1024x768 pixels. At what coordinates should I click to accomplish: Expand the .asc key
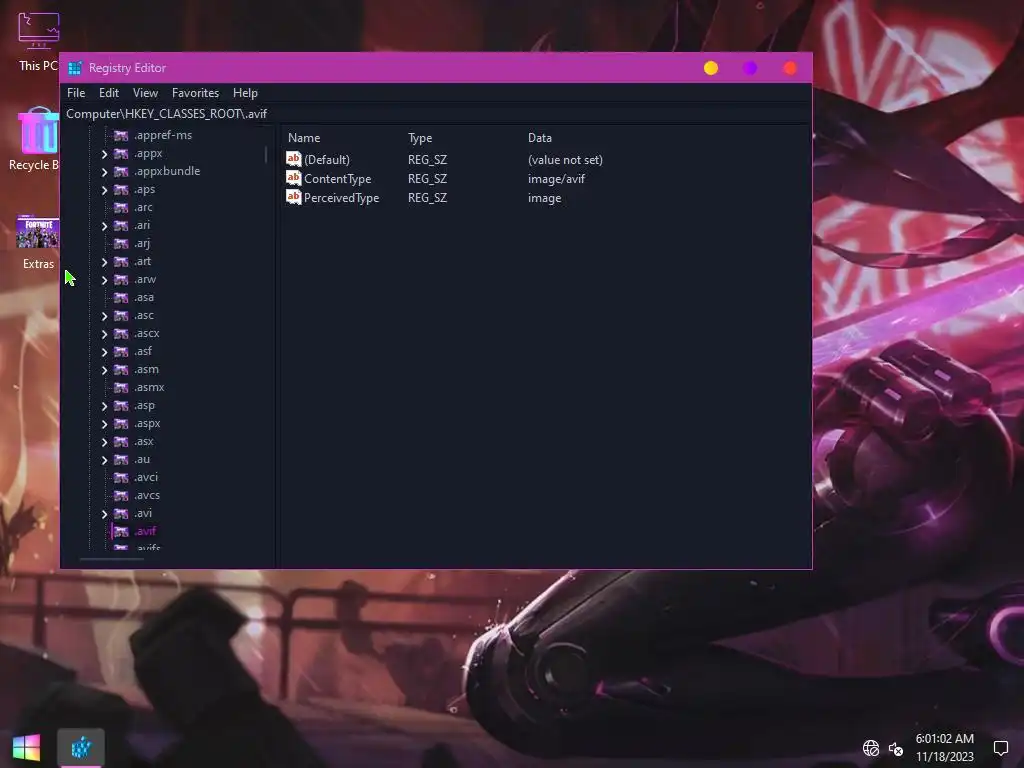[x=104, y=316]
